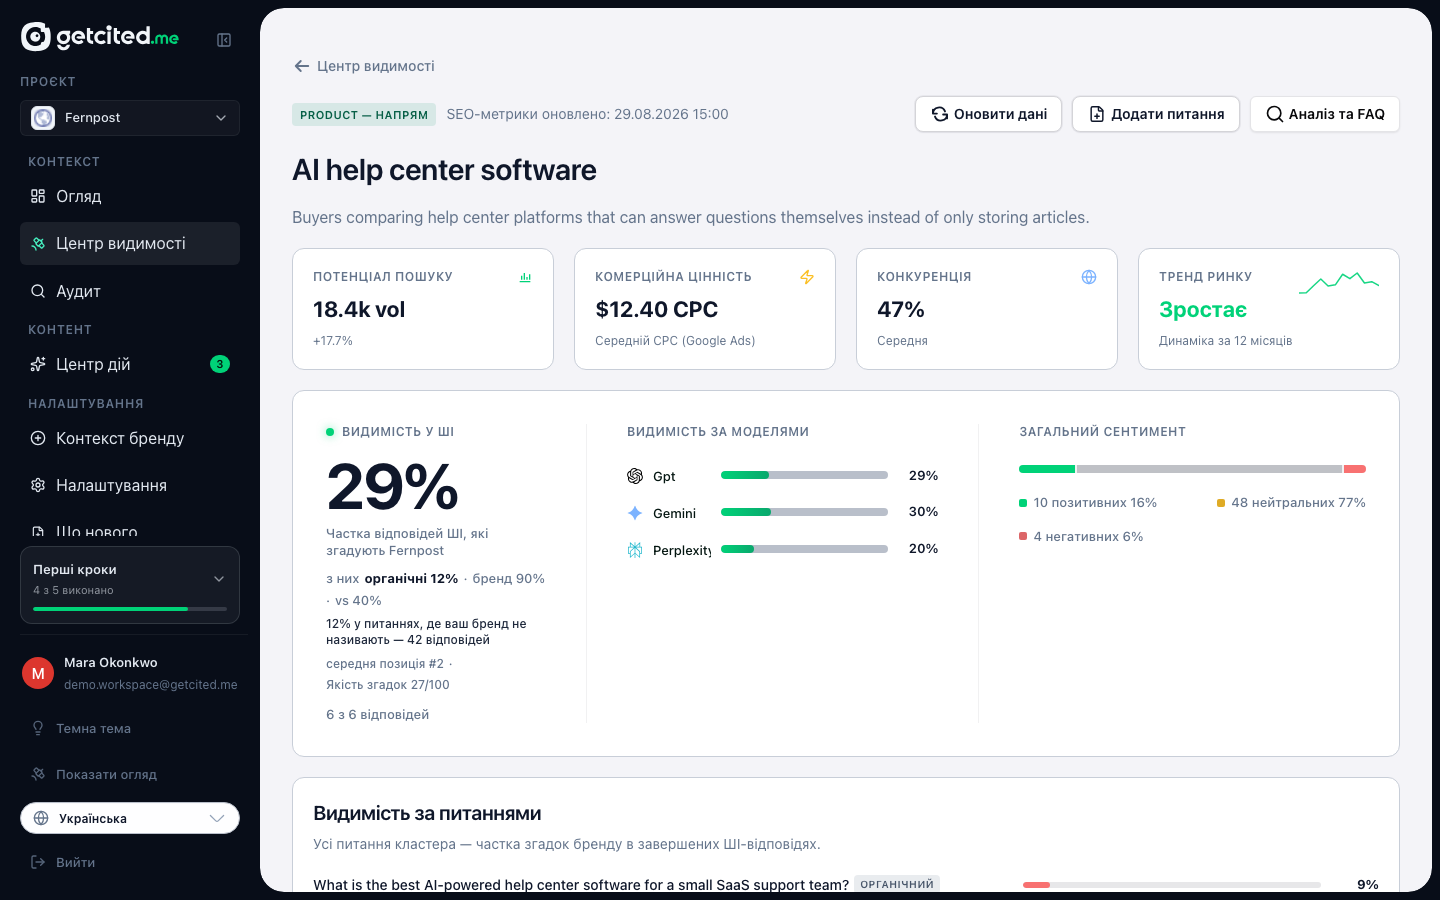This screenshot has height=900, width=1440.
Task: Collapse the sidebar panel icon
Action: coord(224,40)
